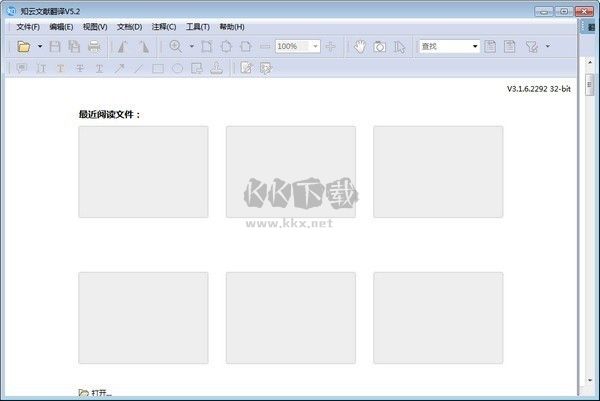Click the search options icon
Viewport: 600px width, 401px height.
532,47
